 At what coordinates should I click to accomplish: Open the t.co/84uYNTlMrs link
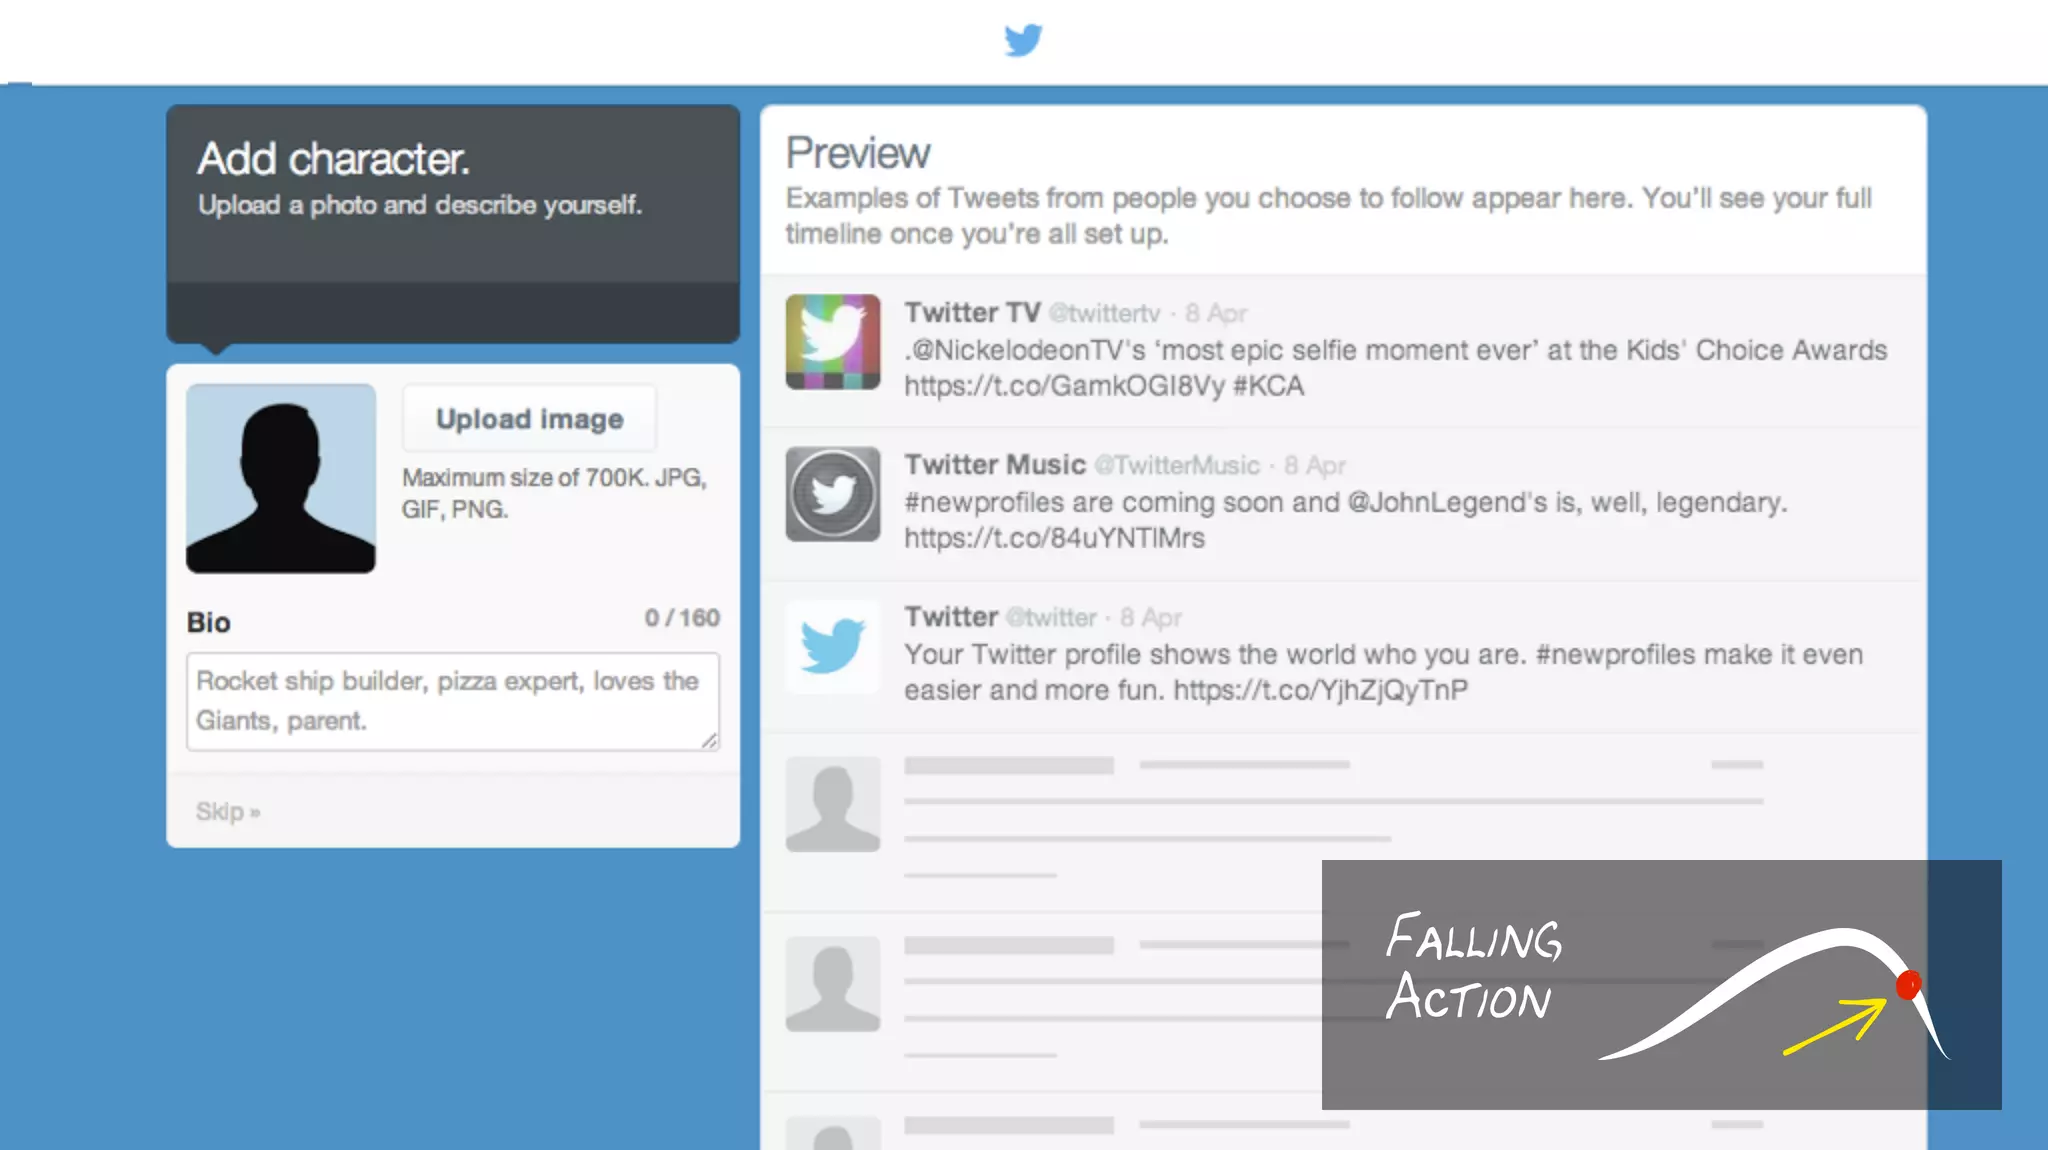pyautogui.click(x=1054, y=538)
